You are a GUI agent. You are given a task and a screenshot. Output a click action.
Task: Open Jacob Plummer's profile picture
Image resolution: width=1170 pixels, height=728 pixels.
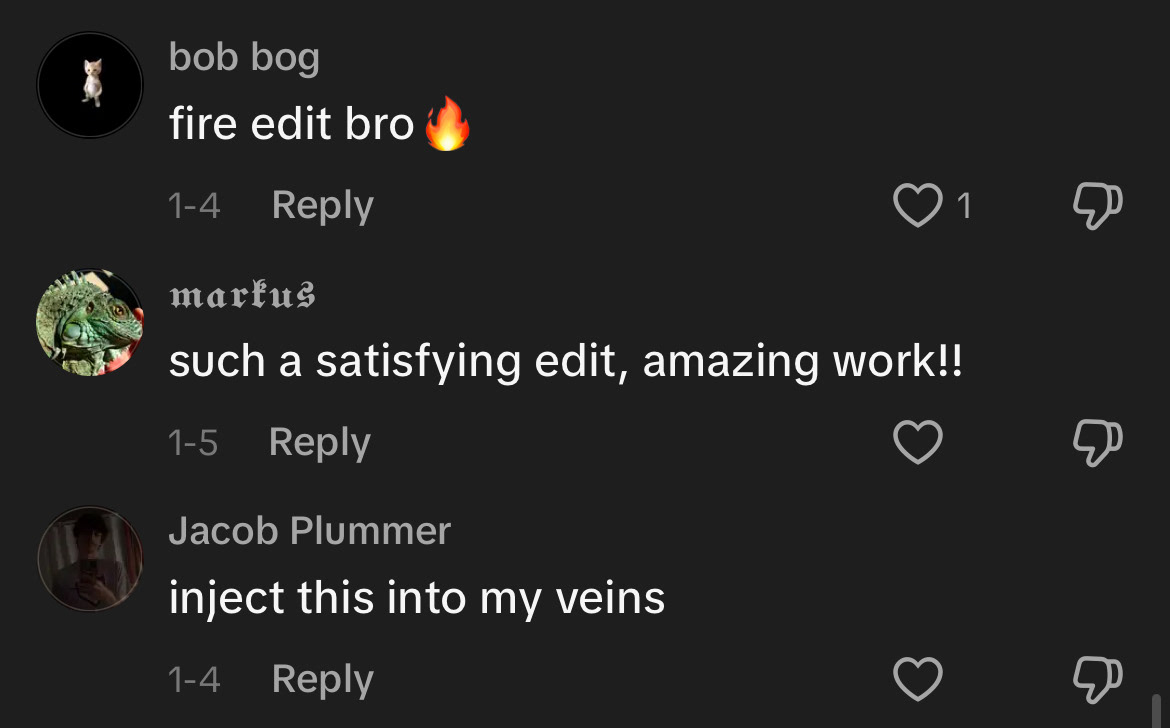click(90, 559)
